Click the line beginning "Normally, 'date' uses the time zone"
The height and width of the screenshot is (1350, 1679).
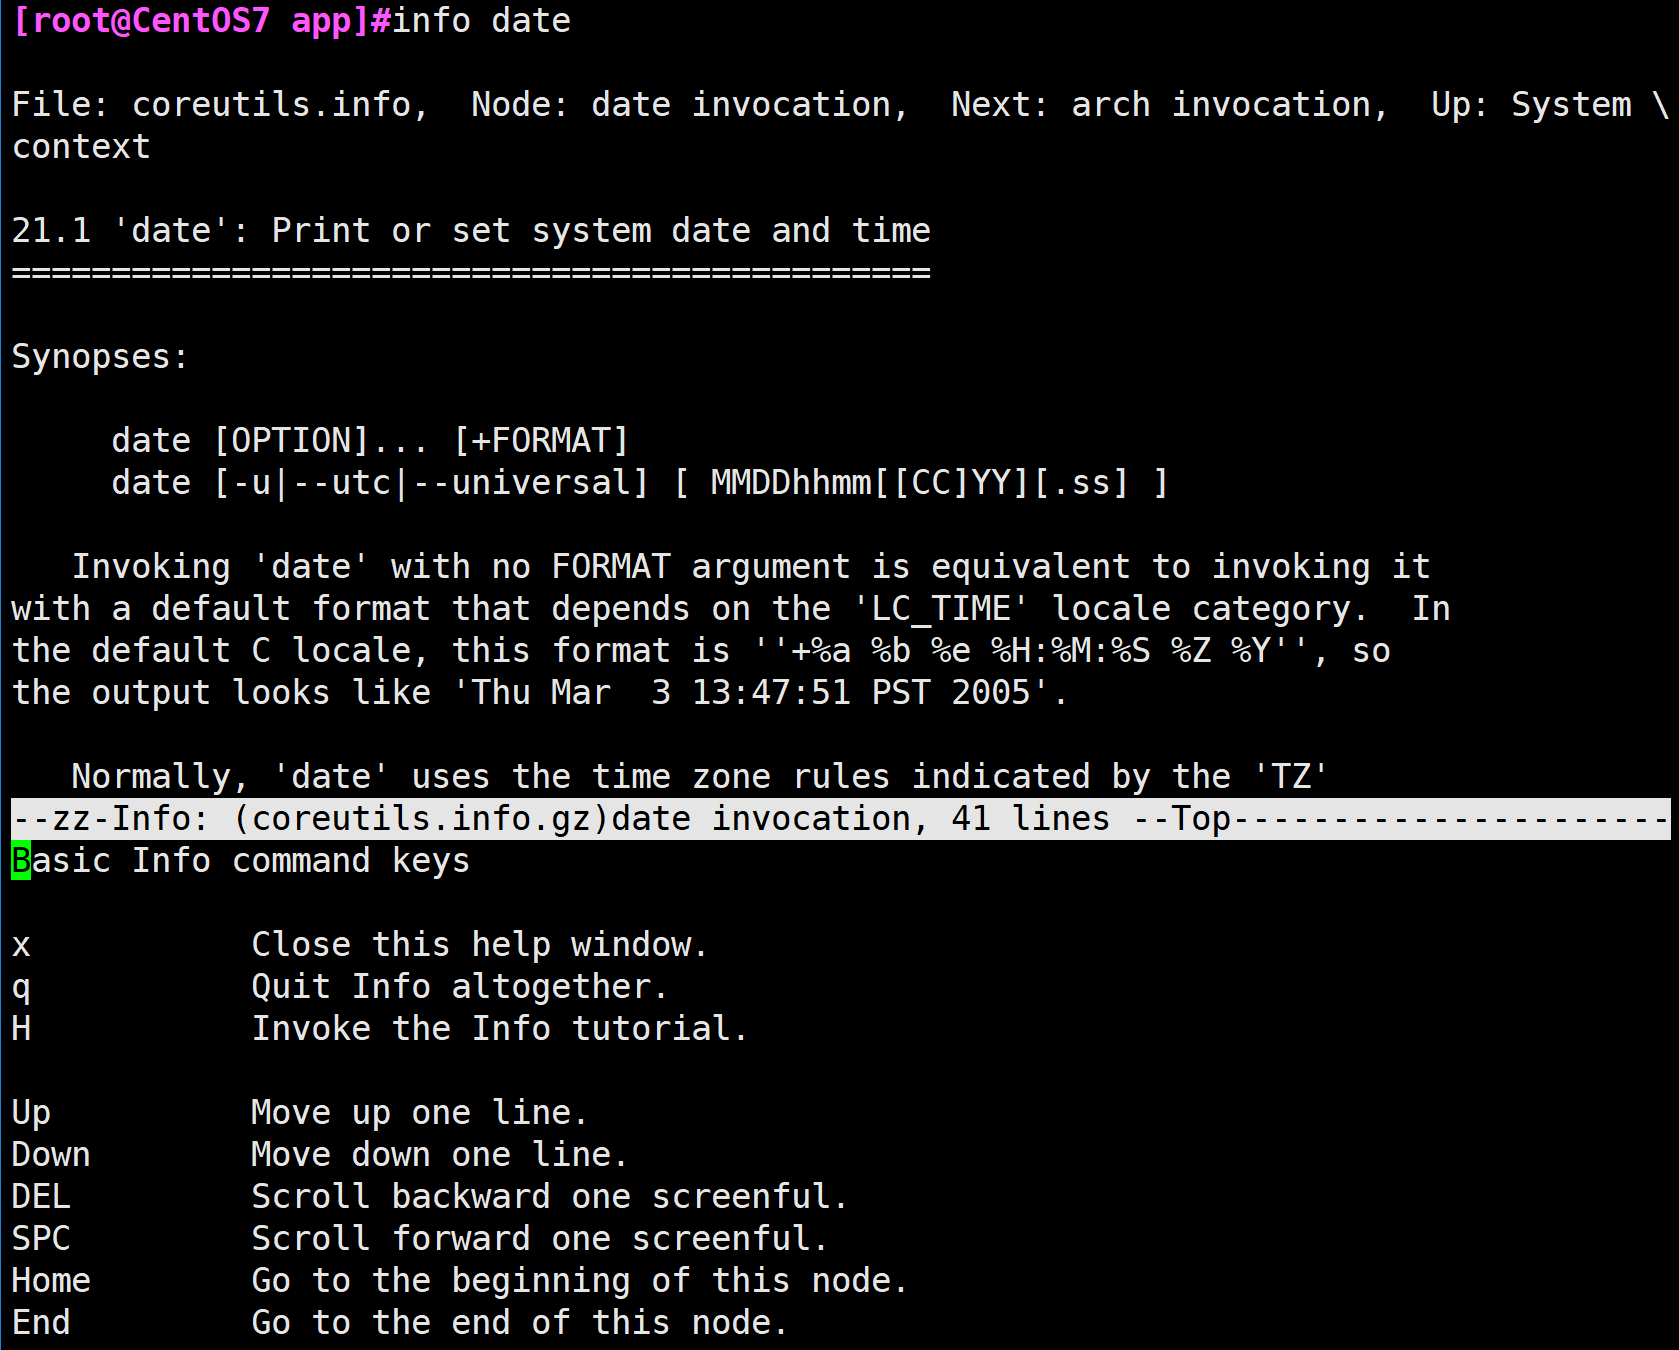(x=700, y=777)
